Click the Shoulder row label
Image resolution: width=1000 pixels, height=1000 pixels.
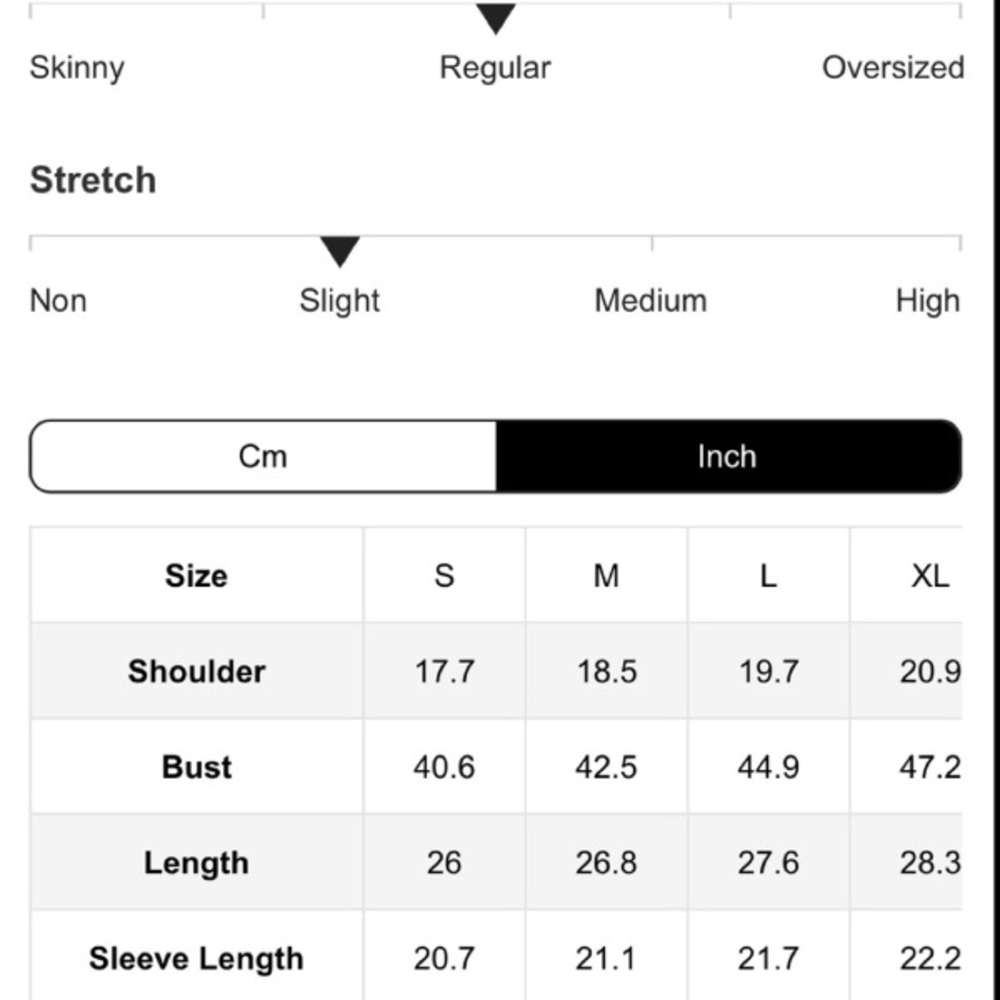196,671
